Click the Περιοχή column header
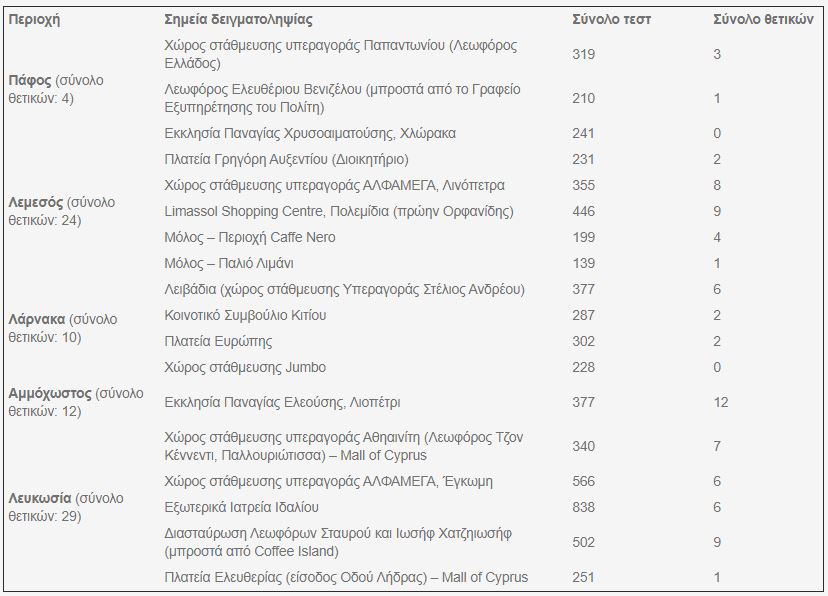 [34, 20]
